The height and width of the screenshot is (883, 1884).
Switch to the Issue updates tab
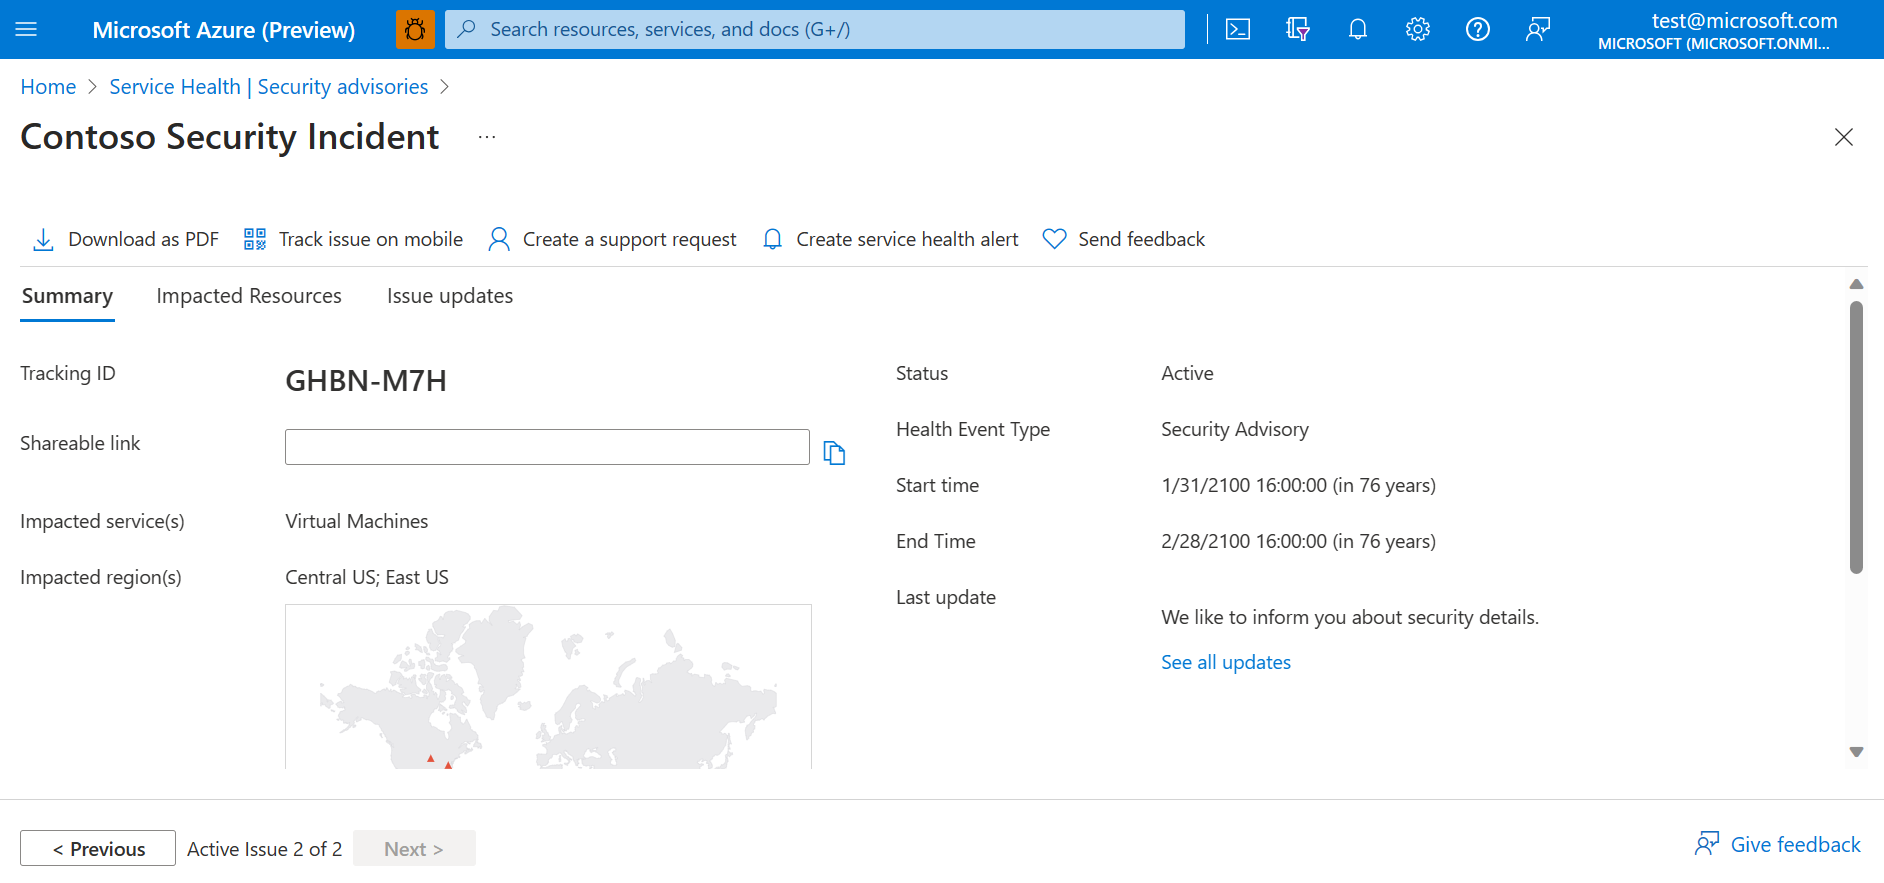click(x=450, y=296)
